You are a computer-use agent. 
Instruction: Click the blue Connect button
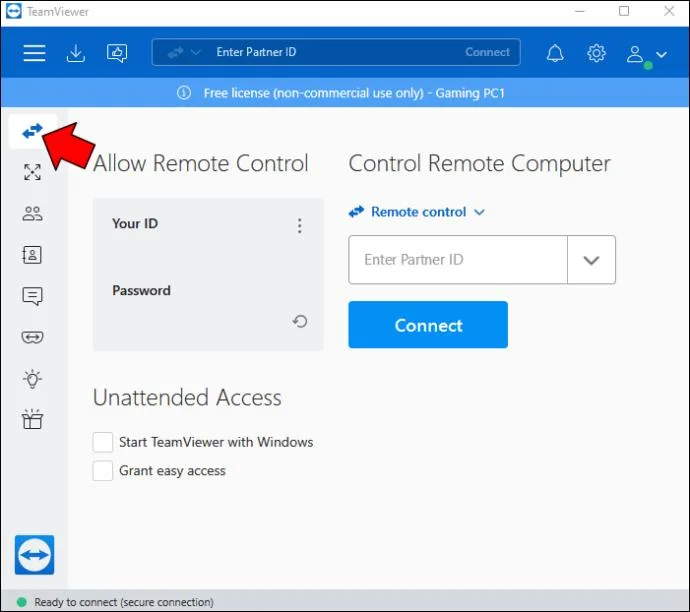428,325
